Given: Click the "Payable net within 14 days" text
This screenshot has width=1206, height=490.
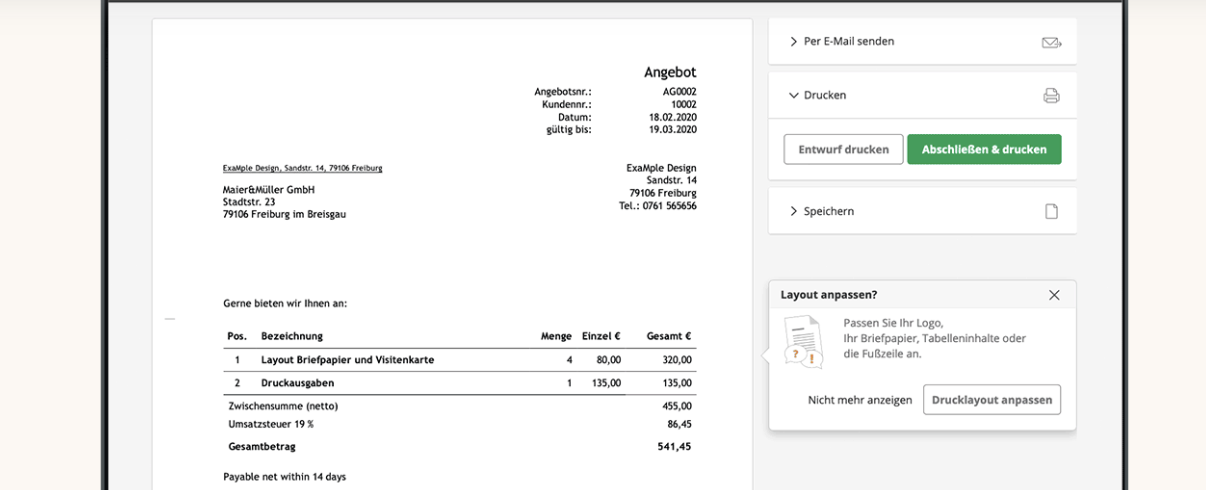Looking at the screenshot, I should [x=284, y=477].
